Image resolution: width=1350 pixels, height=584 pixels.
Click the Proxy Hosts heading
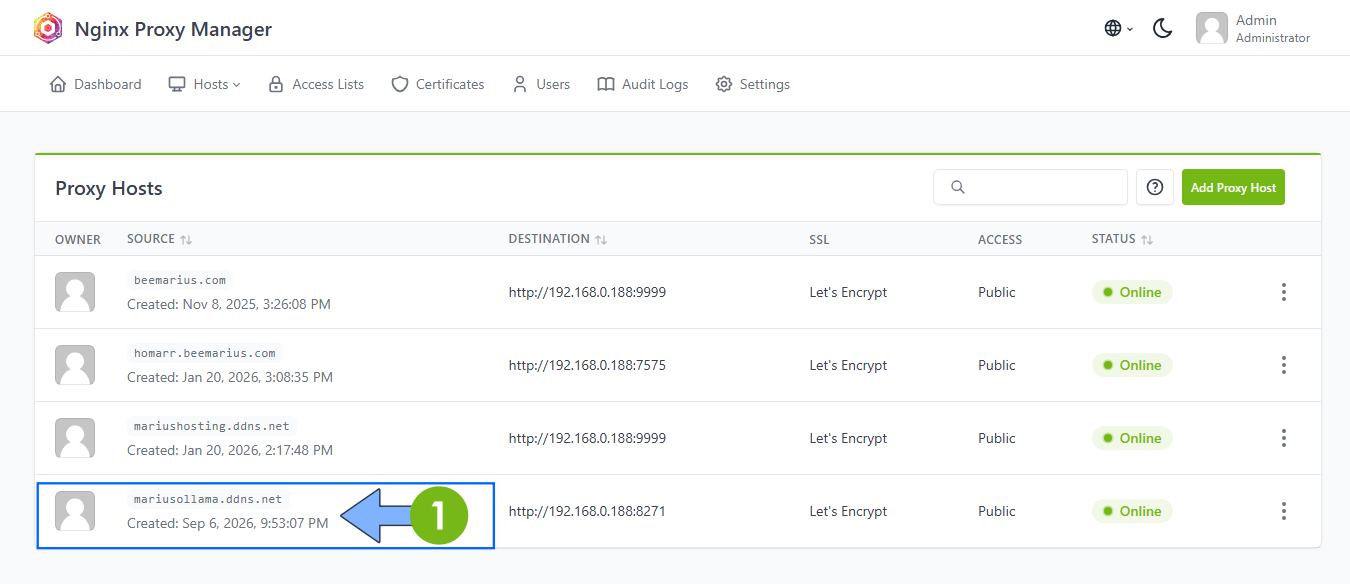click(109, 188)
